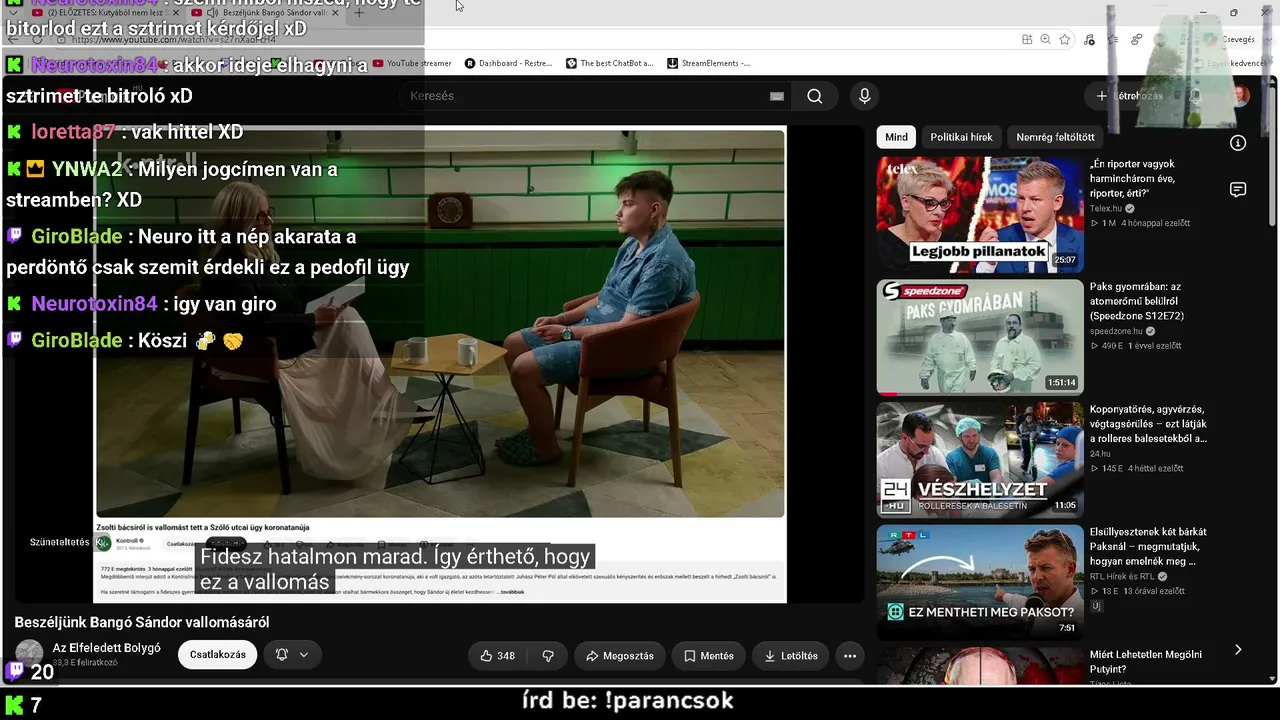
Task: Bookmark the page with the star icon
Action: point(1065,39)
